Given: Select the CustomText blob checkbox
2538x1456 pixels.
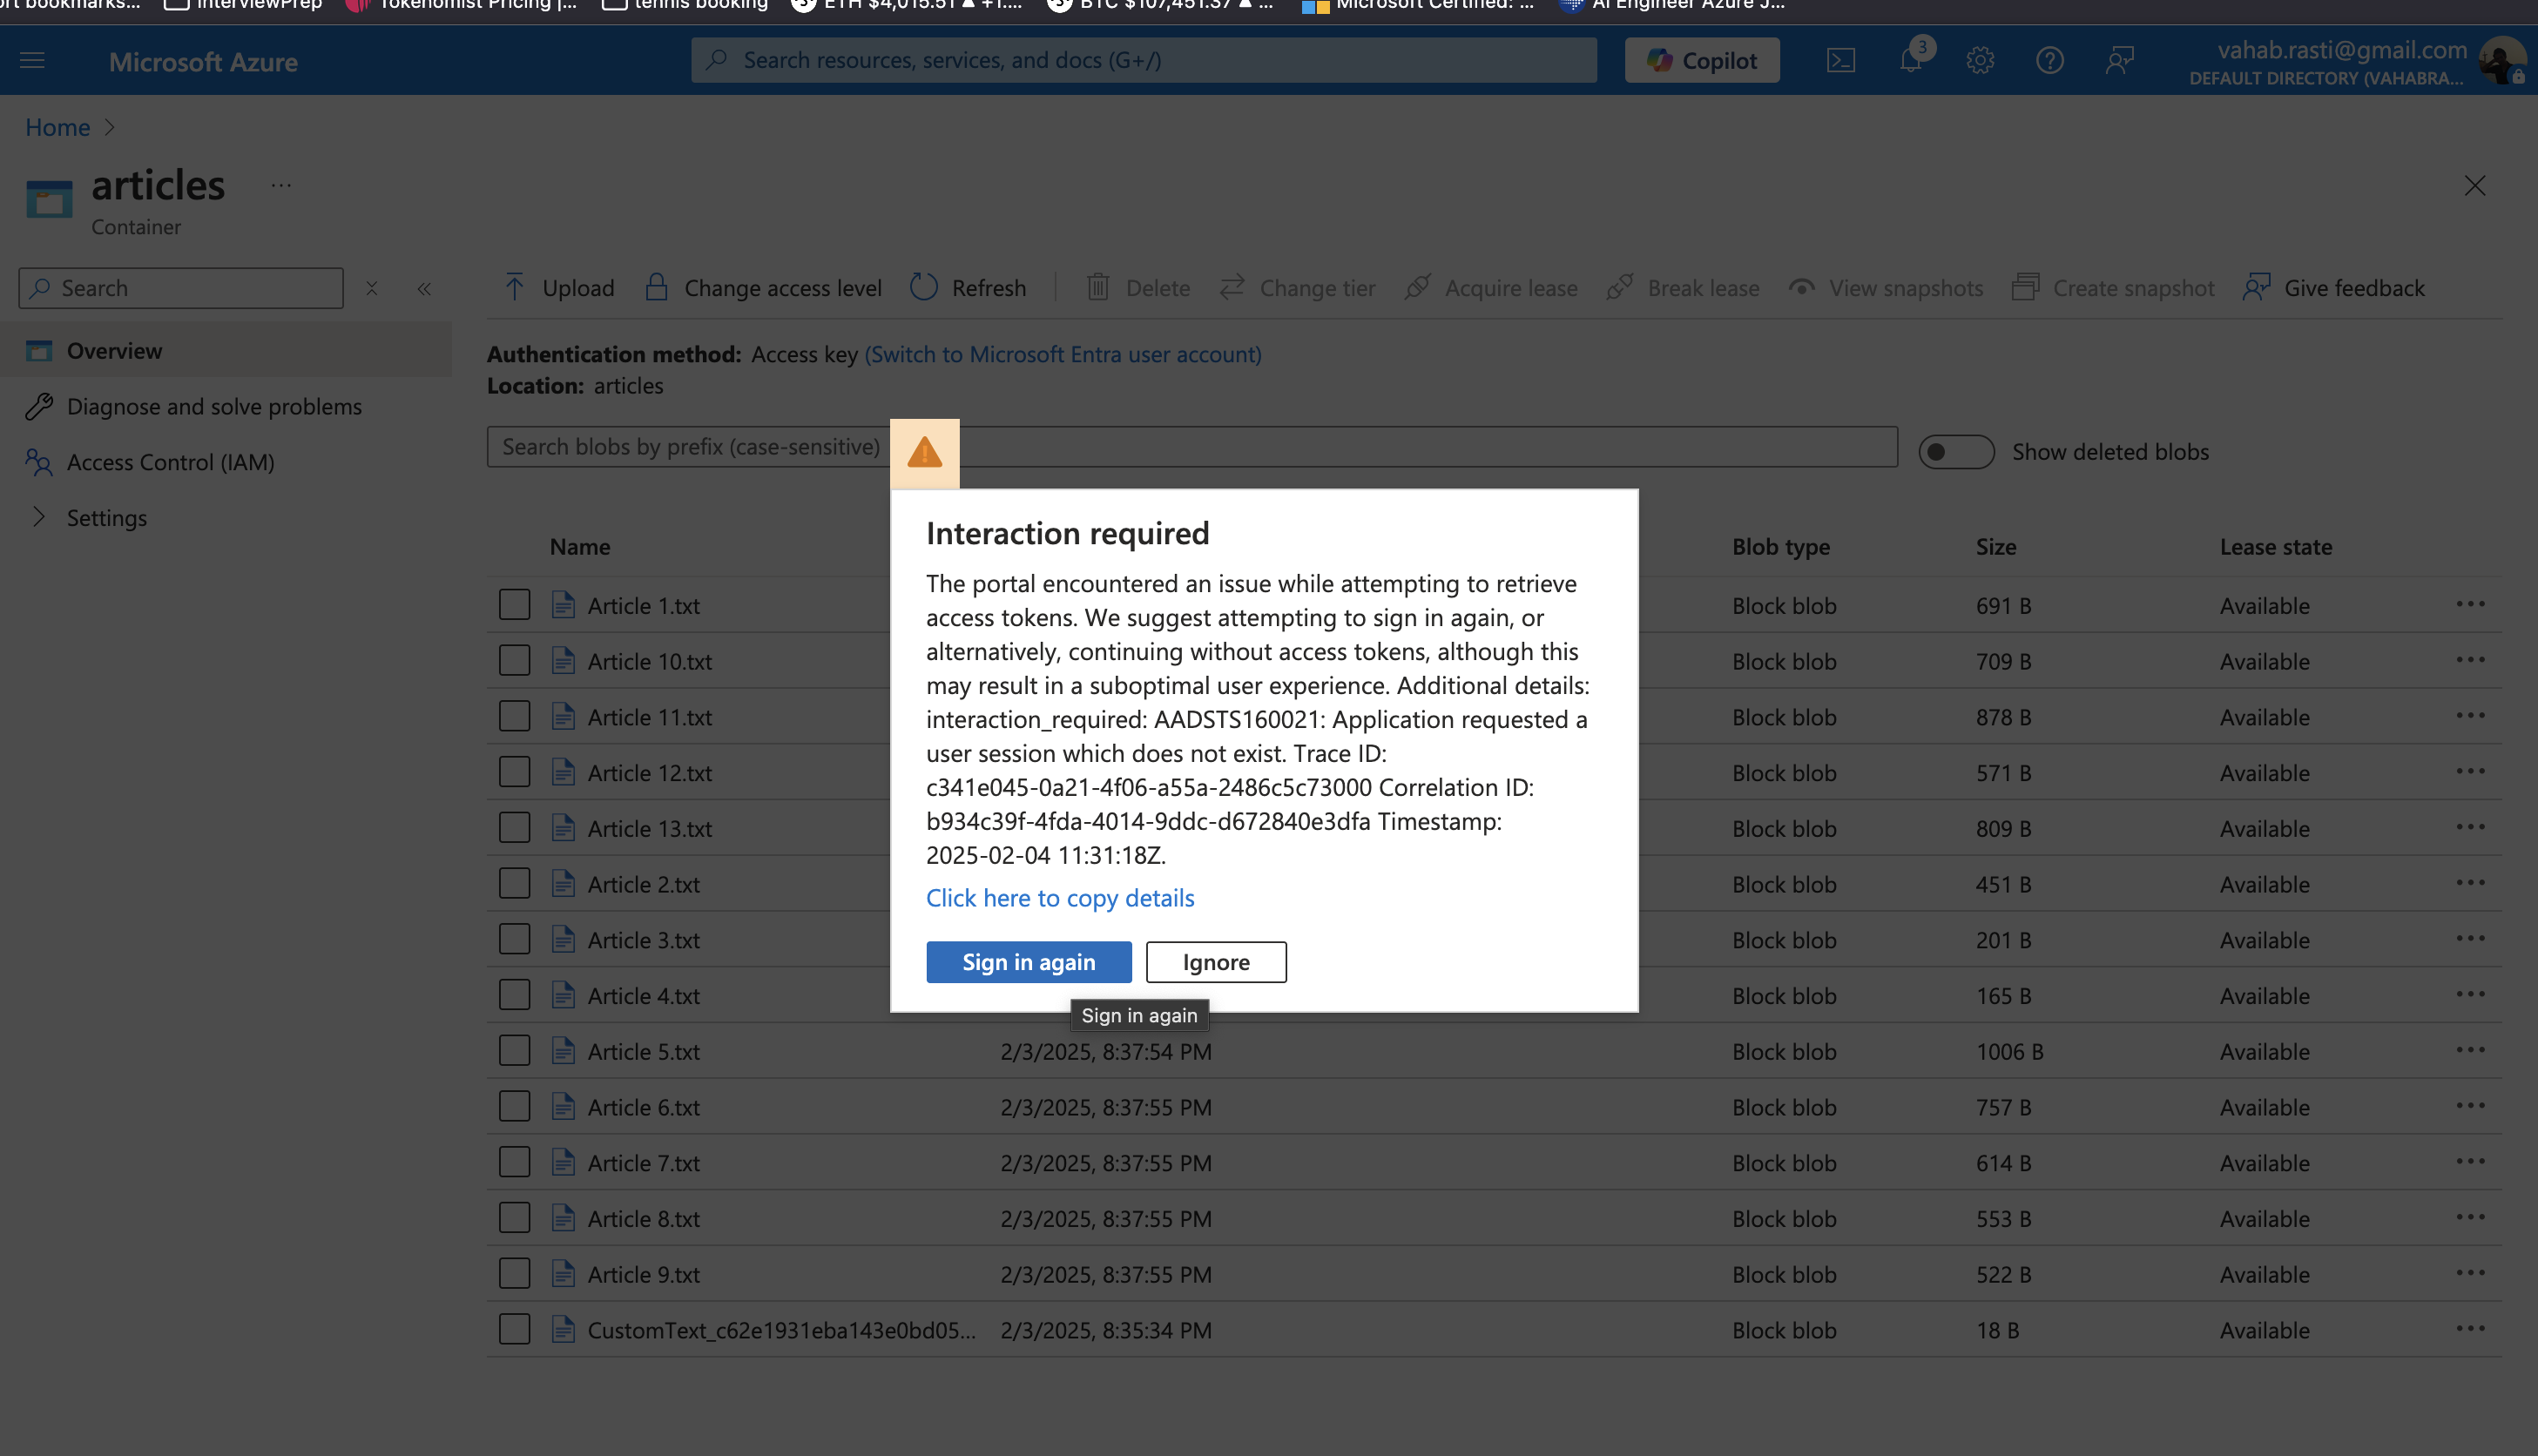Looking at the screenshot, I should click(x=514, y=1330).
